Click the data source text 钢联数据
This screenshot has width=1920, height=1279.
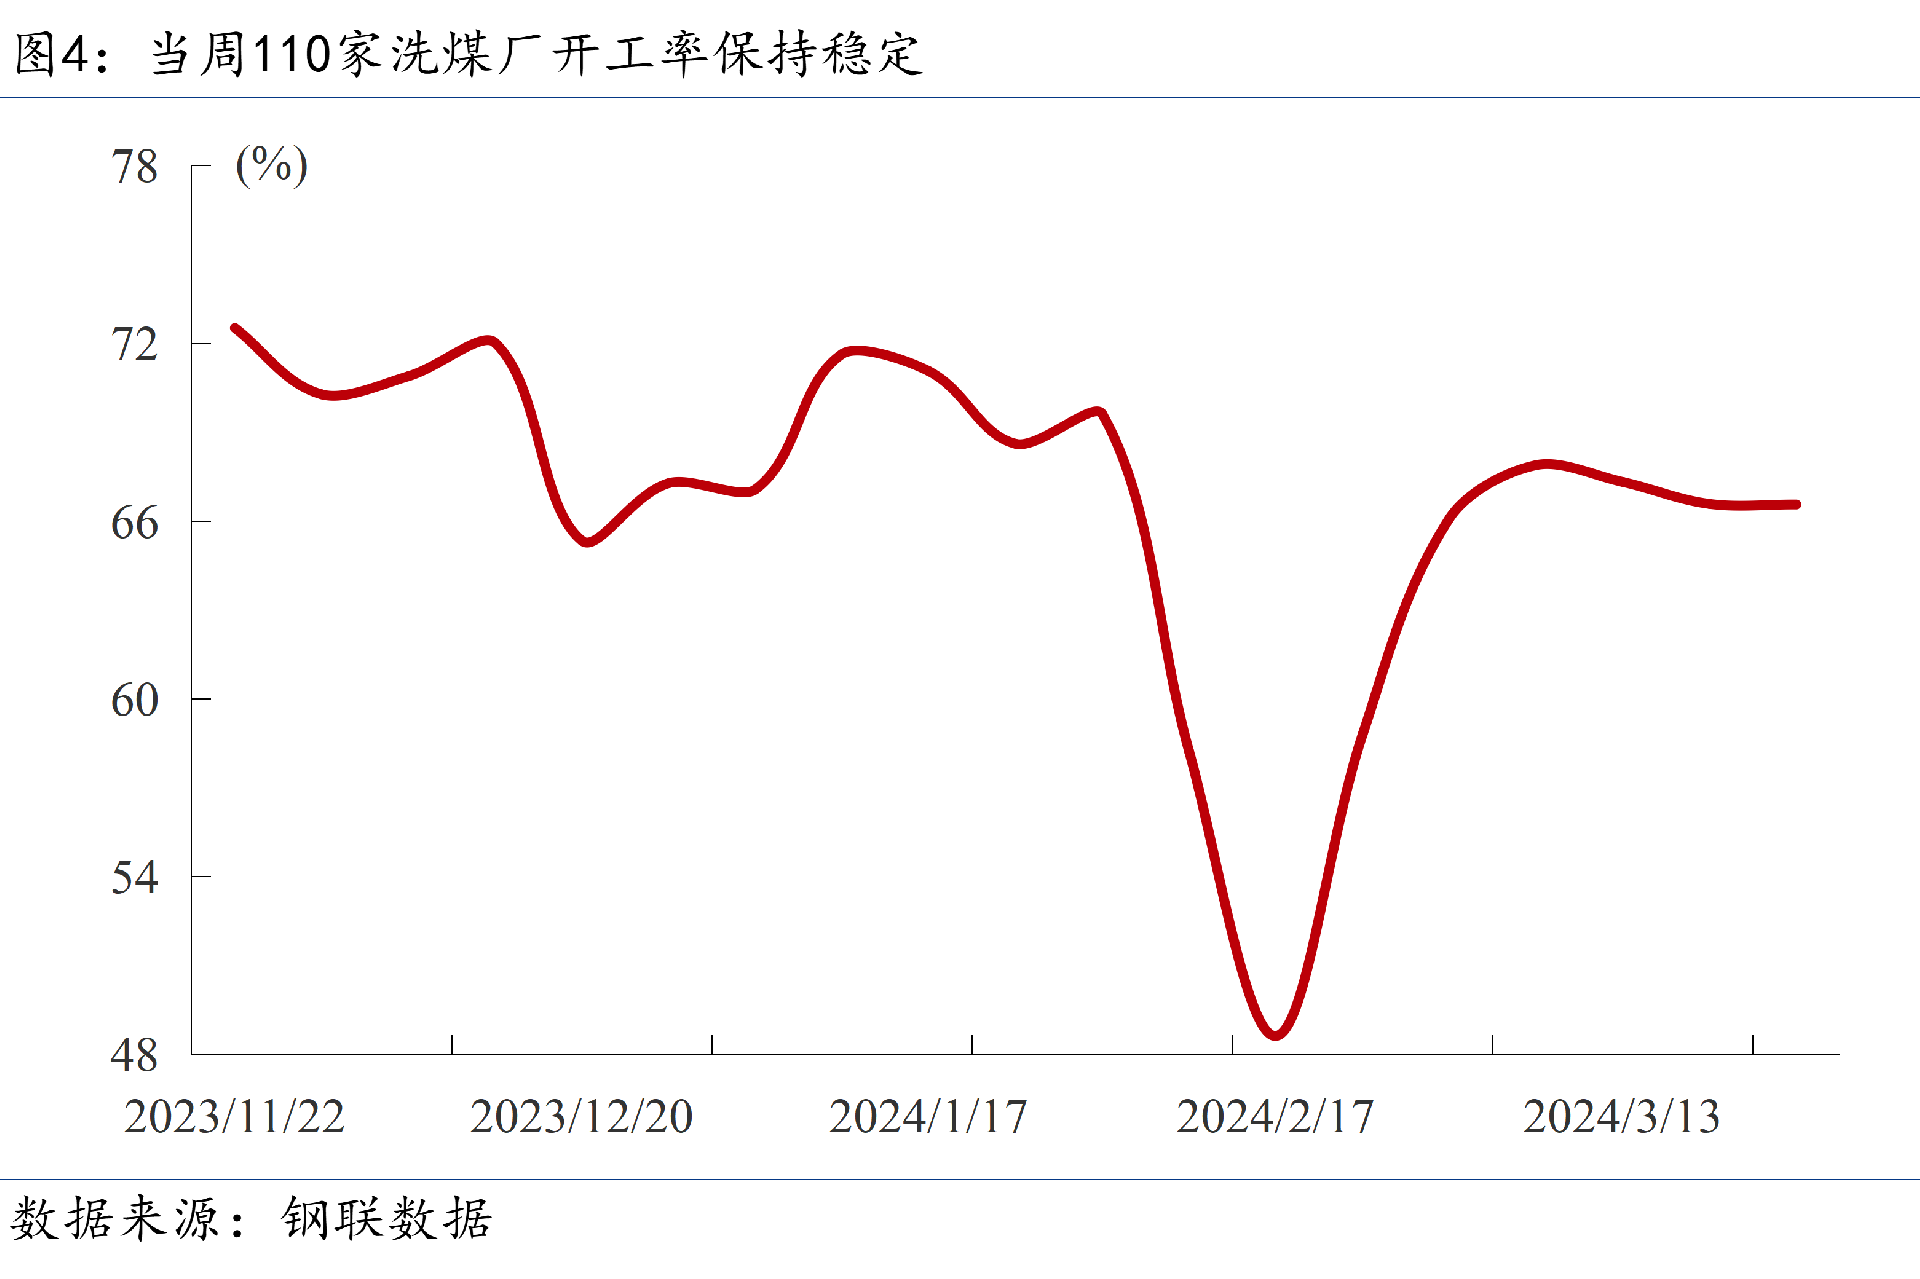click(386, 1219)
